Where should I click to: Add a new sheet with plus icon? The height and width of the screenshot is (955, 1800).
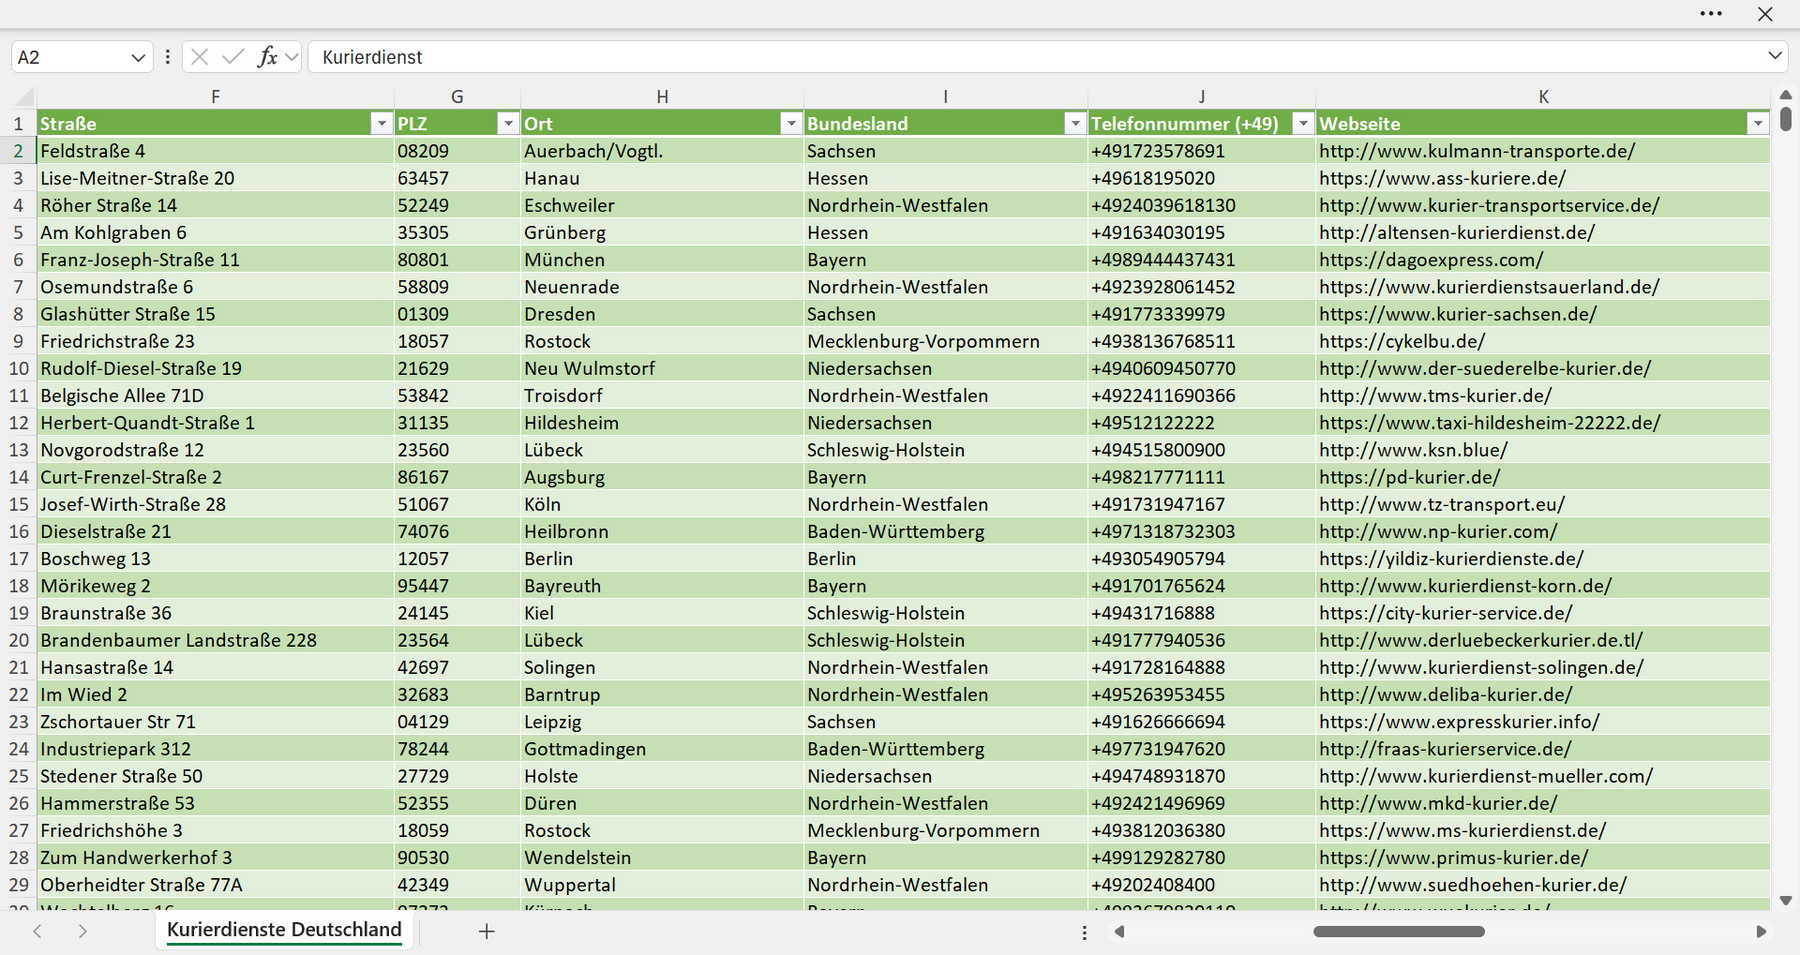coord(487,931)
